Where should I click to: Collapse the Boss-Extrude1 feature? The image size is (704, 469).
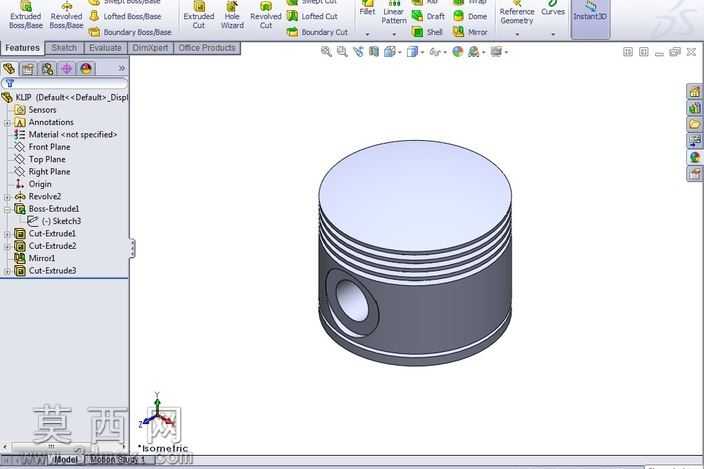pos(7,209)
